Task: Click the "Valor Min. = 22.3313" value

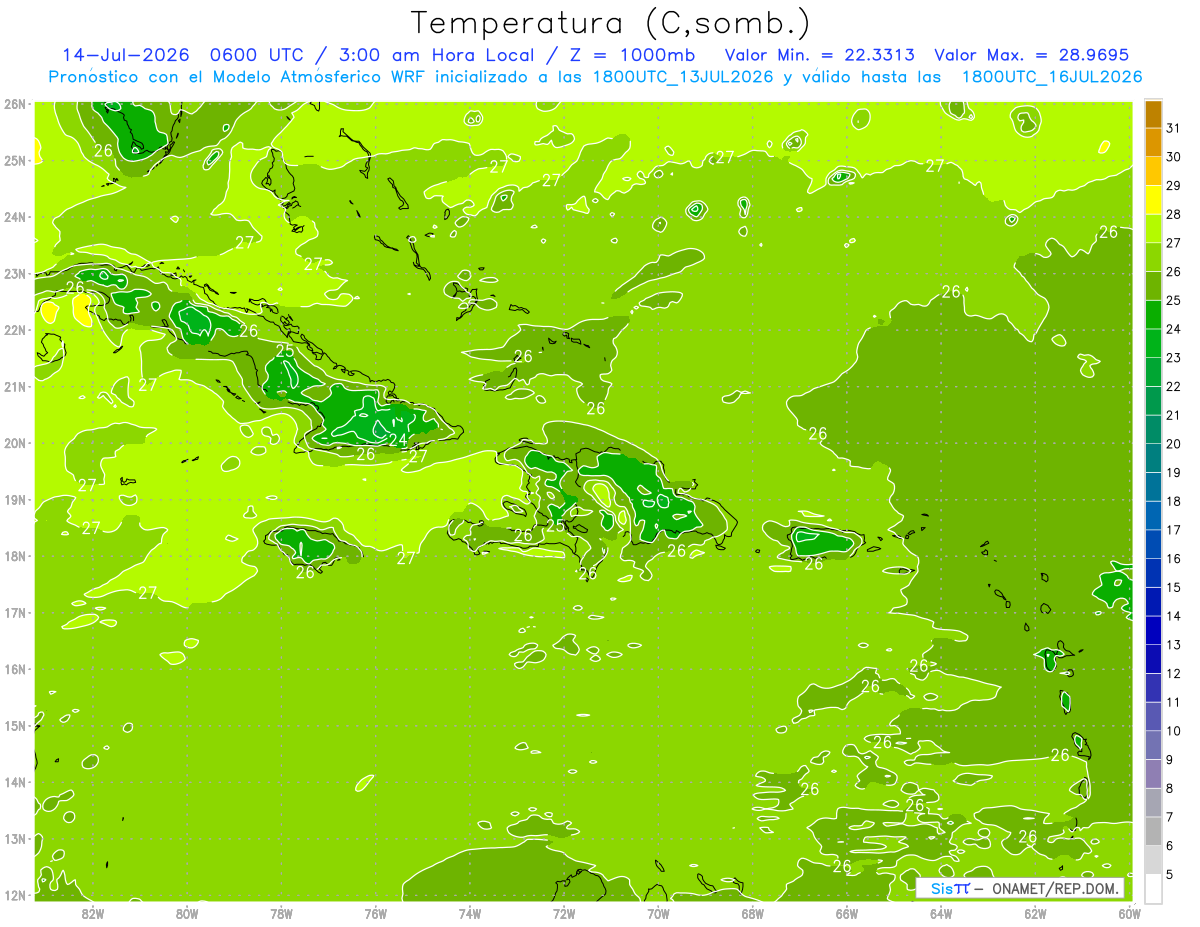Action: tap(819, 55)
